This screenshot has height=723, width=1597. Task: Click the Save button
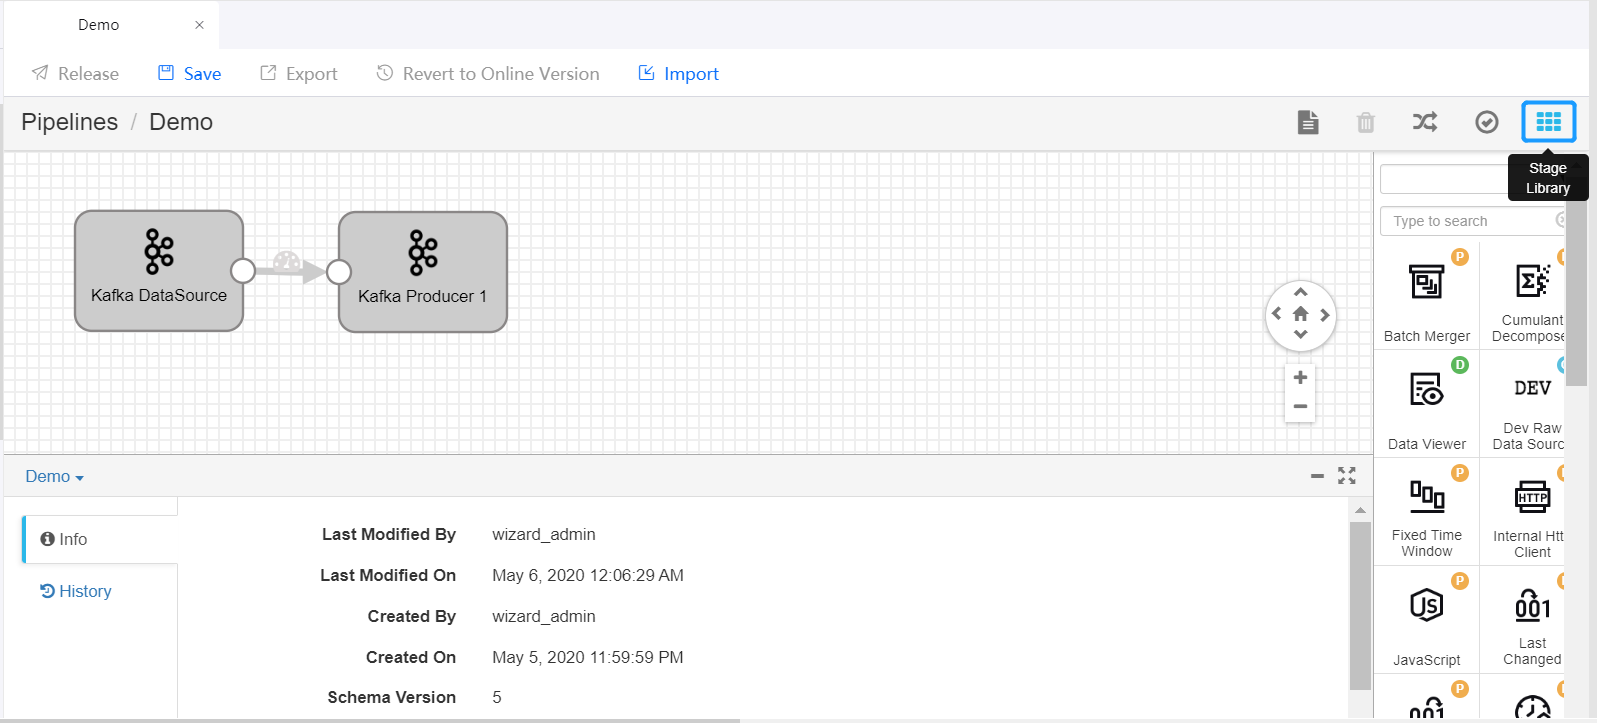point(190,74)
